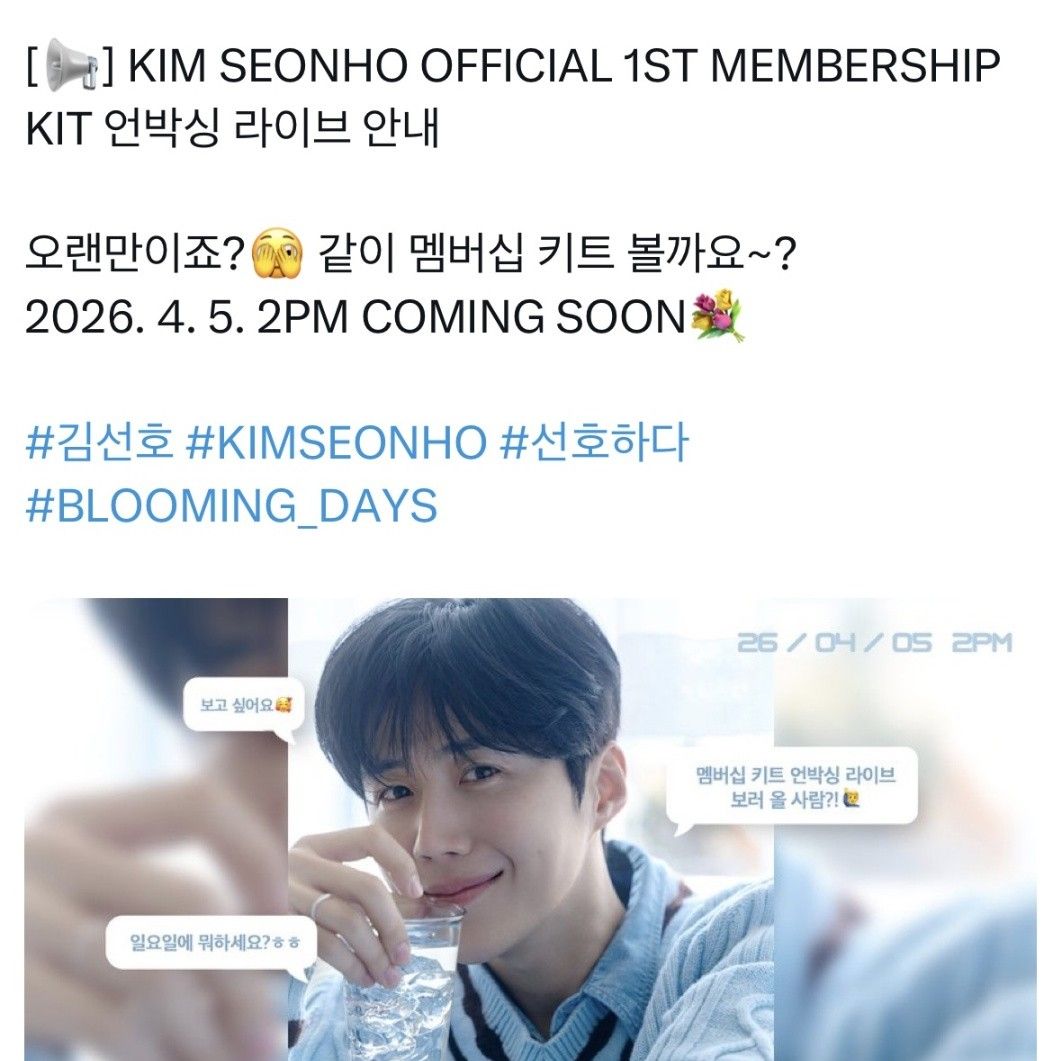The image size is (1061, 1061).
Task: Click the 멤버십 키트 언박싱 라이브 speech bubble
Action: tap(792, 788)
